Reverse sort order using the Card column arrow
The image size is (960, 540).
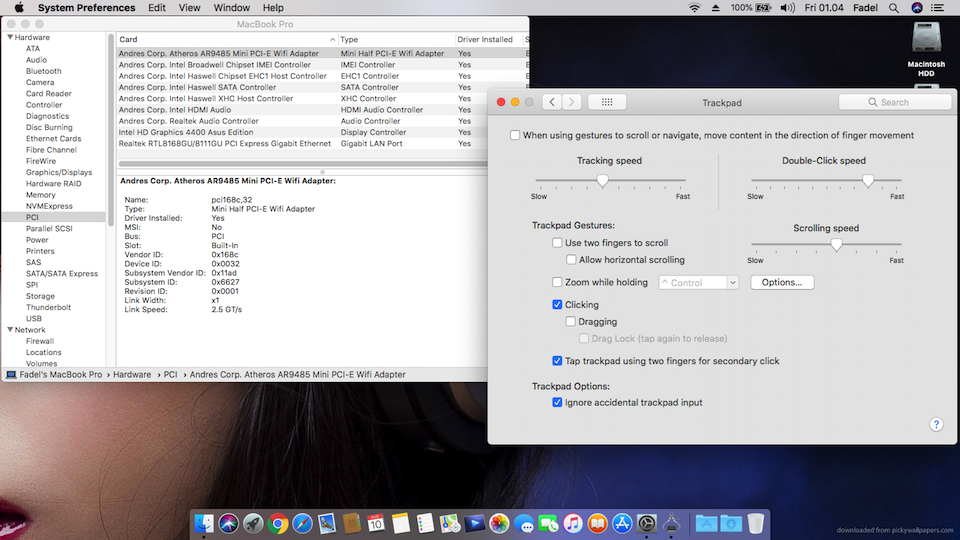332,39
